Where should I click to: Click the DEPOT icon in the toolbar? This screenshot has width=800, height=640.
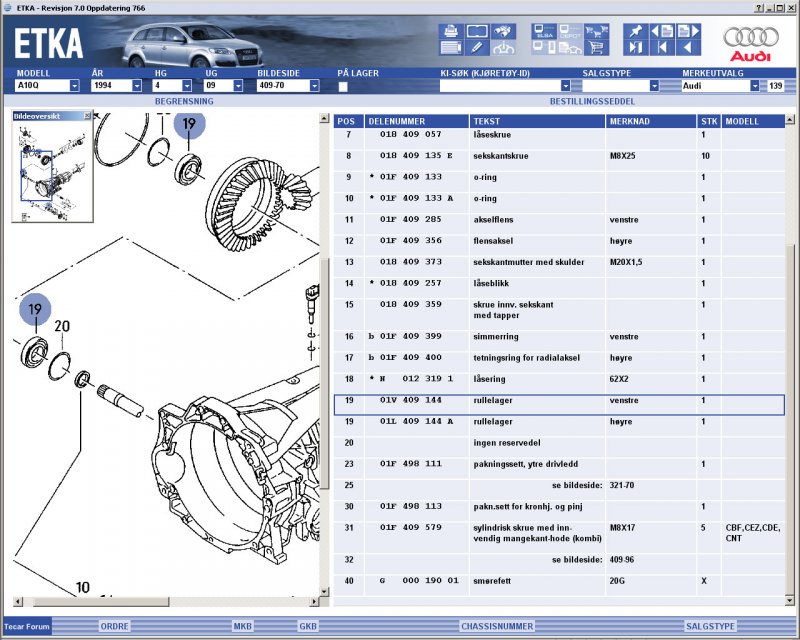pyautogui.click(x=571, y=30)
